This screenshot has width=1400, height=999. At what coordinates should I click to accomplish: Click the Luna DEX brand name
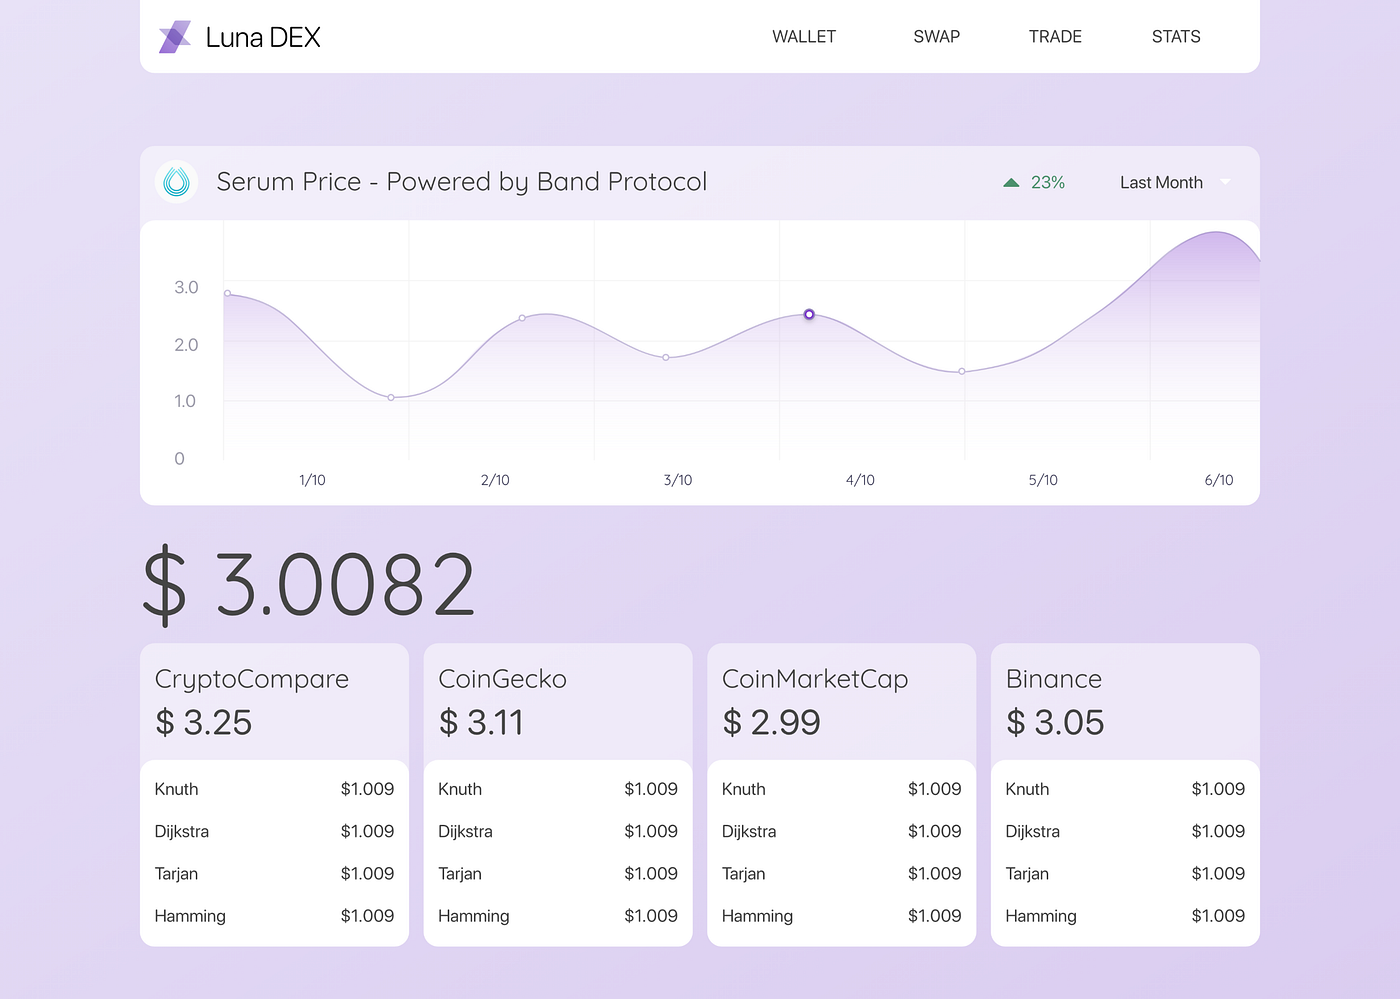(263, 37)
